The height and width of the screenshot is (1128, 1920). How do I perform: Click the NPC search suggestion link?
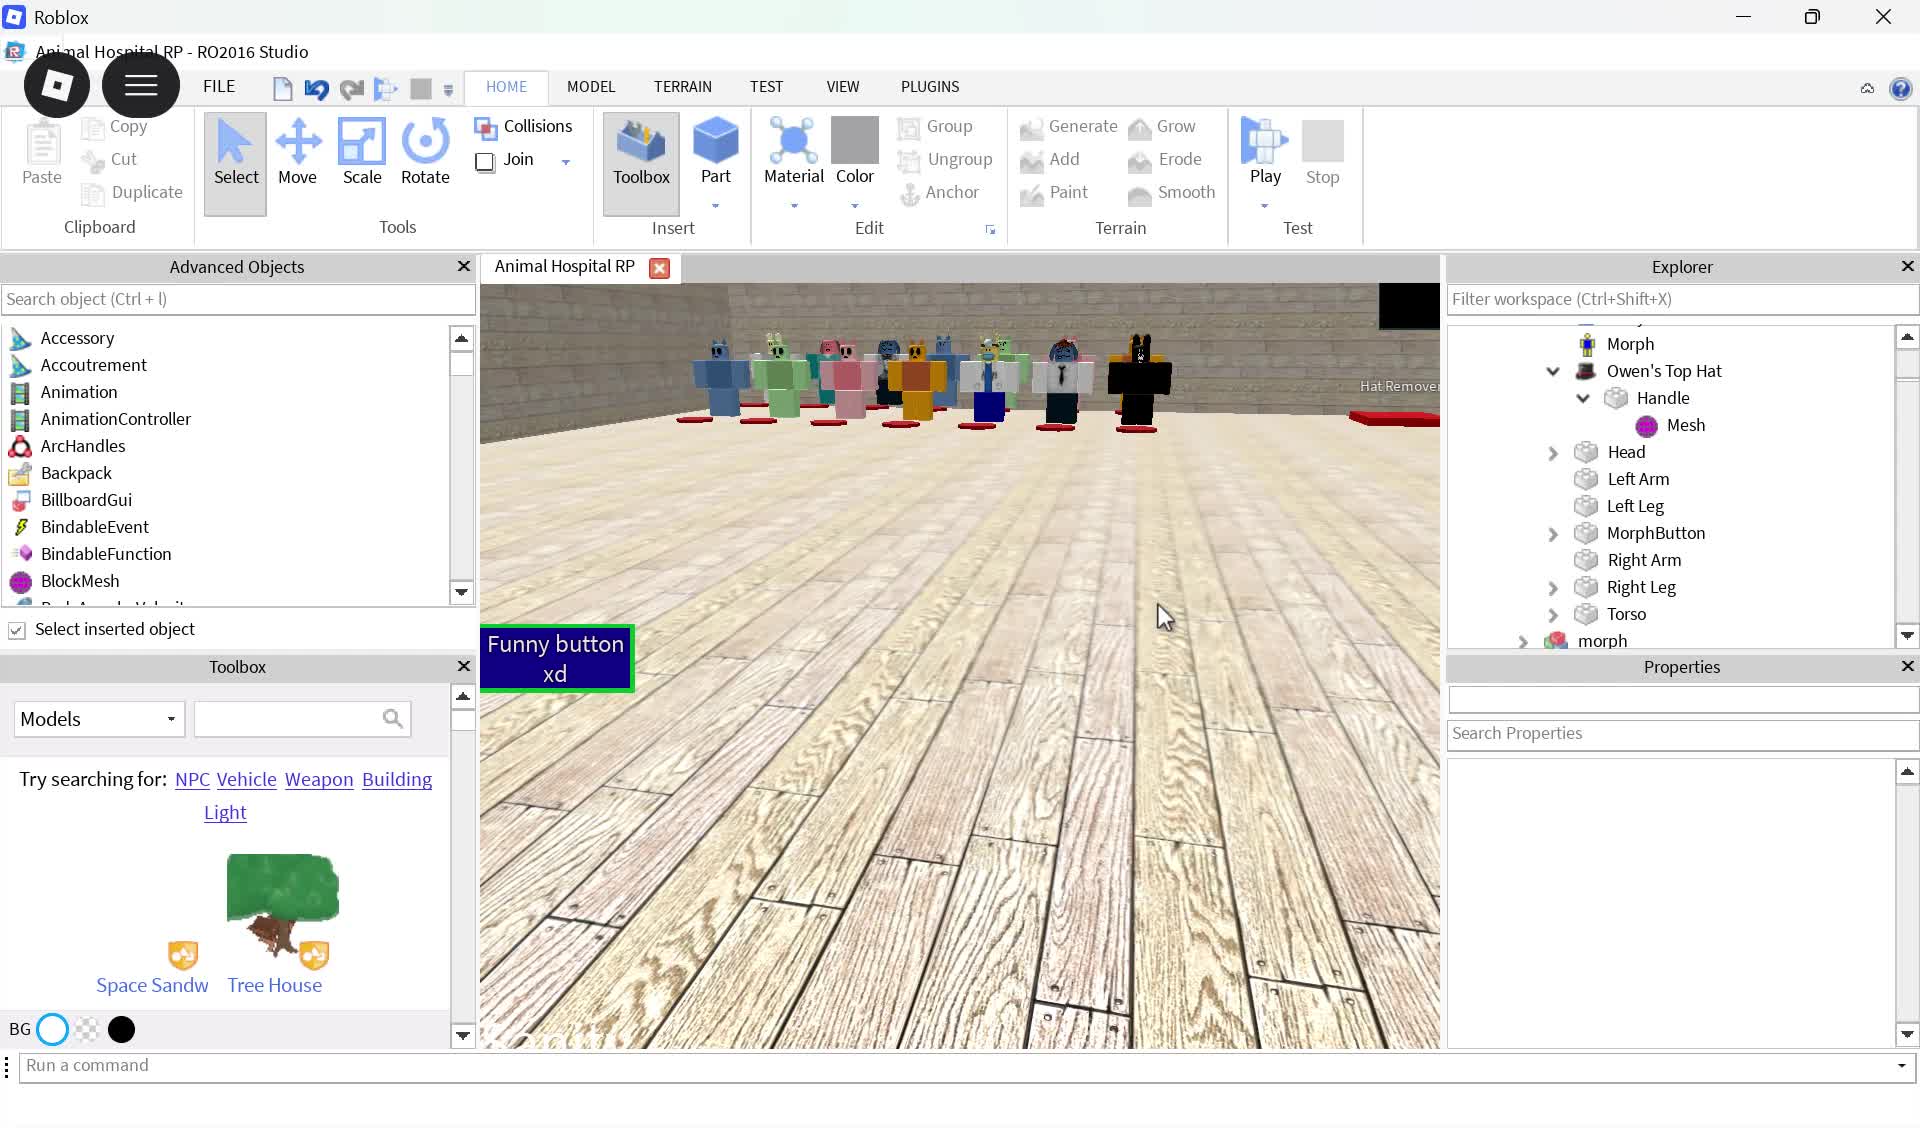point(192,780)
